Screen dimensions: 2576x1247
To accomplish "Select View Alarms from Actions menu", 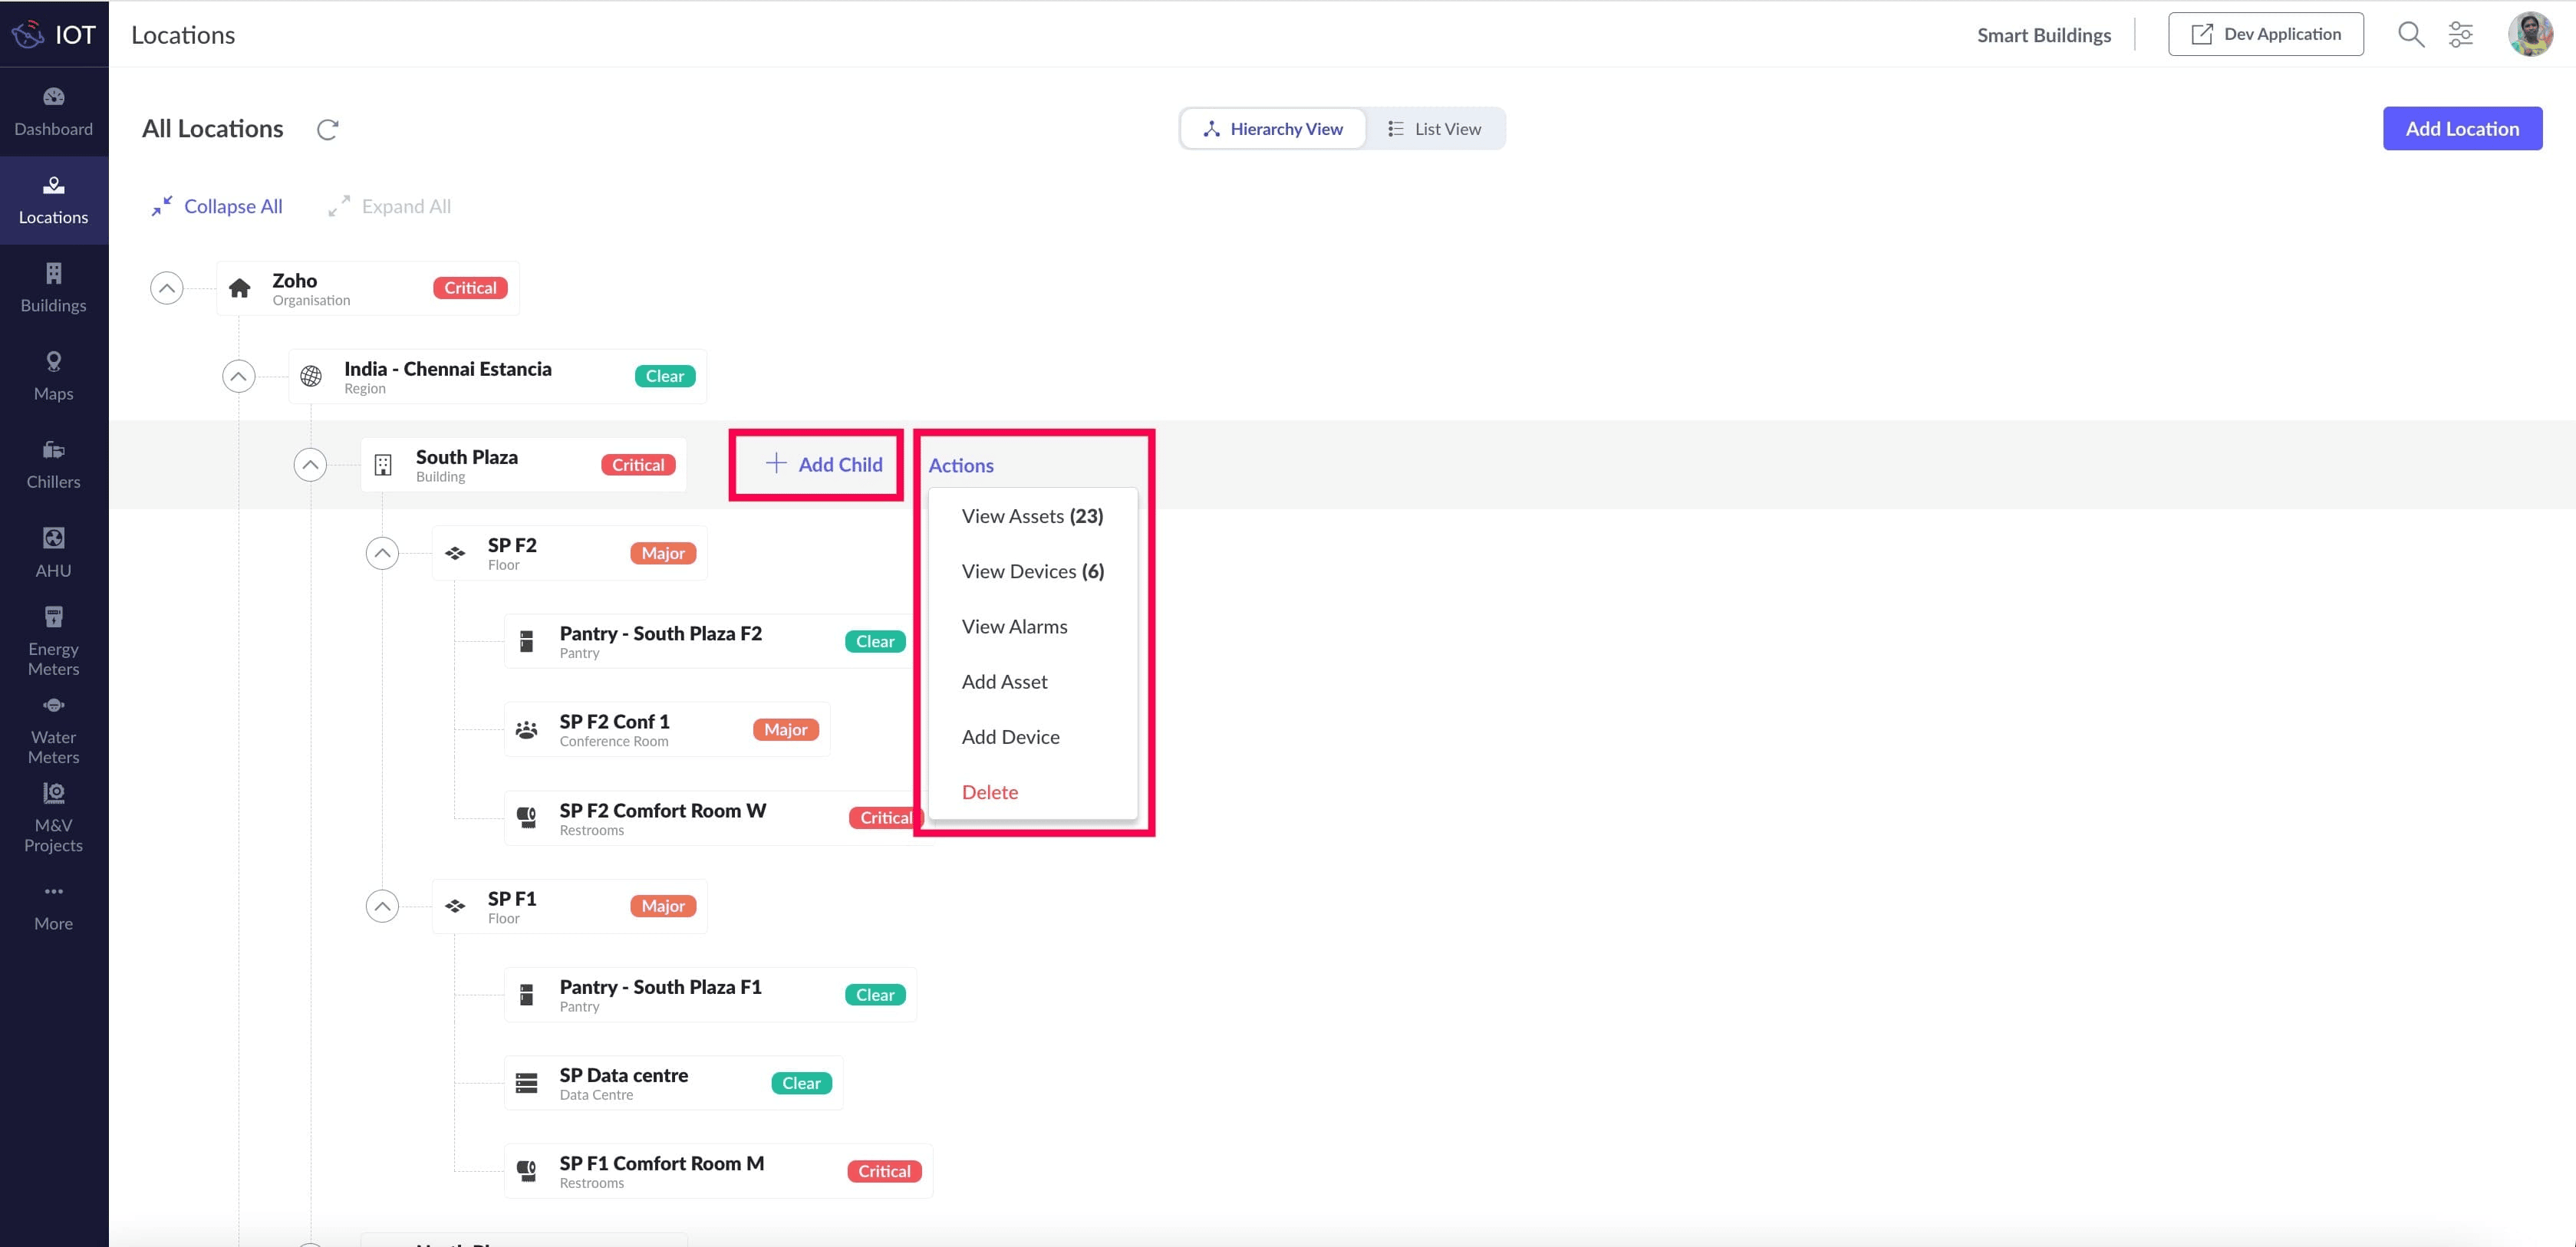I will coord(1014,627).
